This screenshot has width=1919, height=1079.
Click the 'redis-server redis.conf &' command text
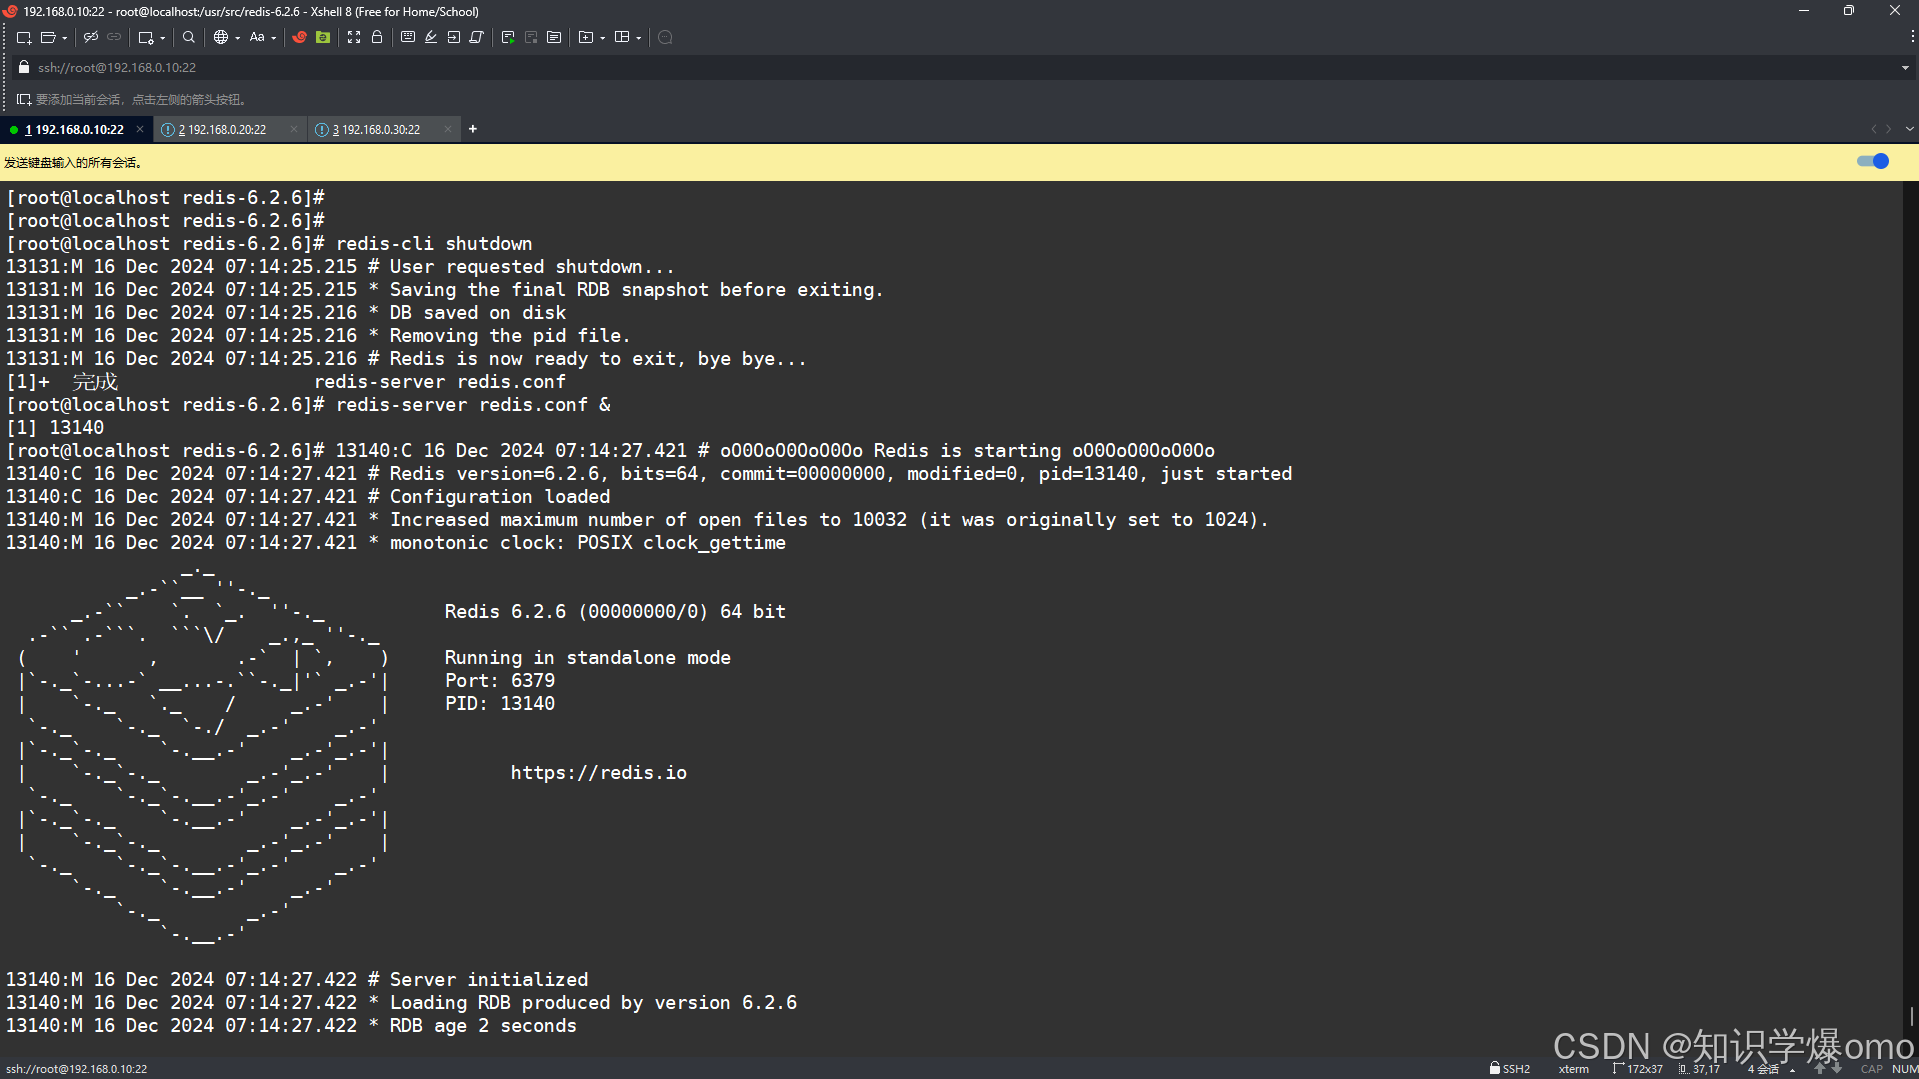[473, 404]
